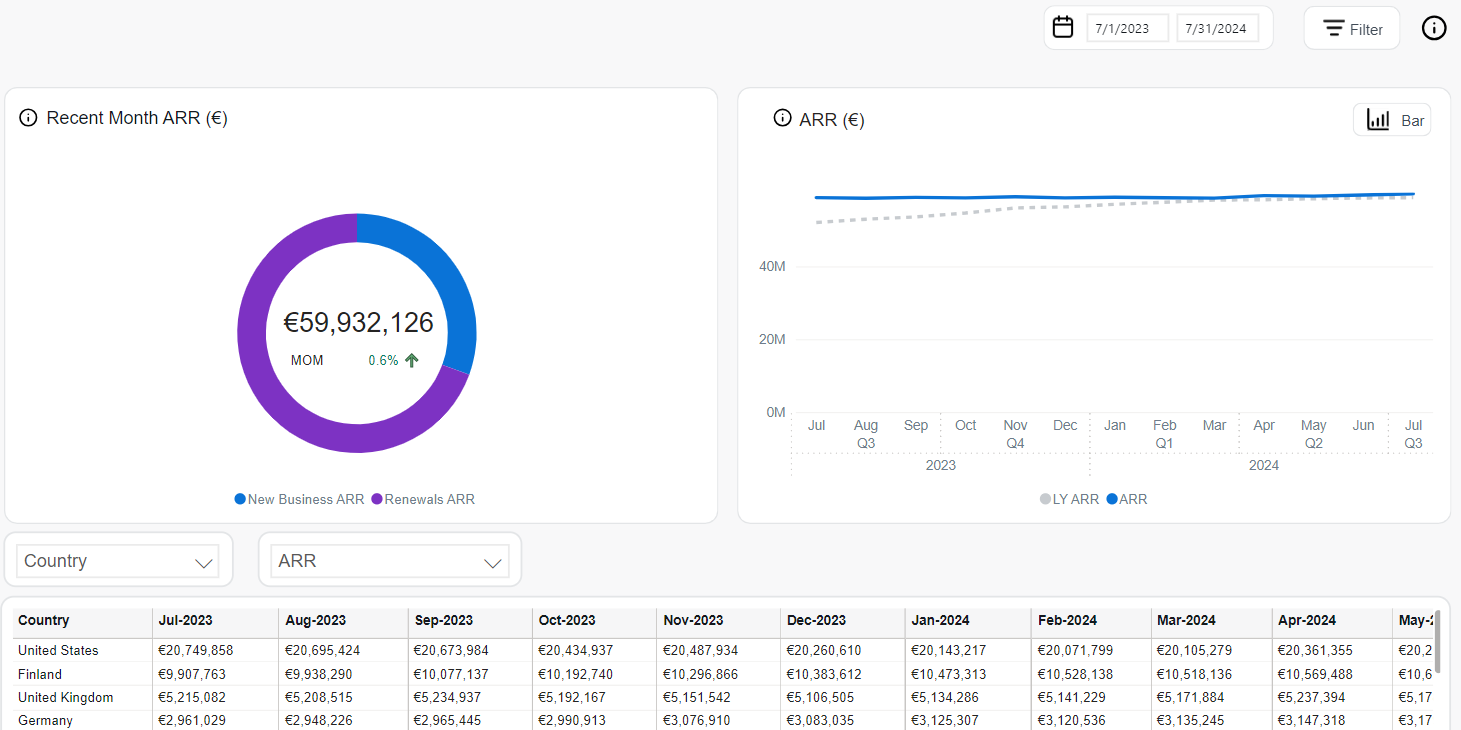This screenshot has height=730, width=1461.
Task: Sort by the Country column header
Action: pos(82,620)
